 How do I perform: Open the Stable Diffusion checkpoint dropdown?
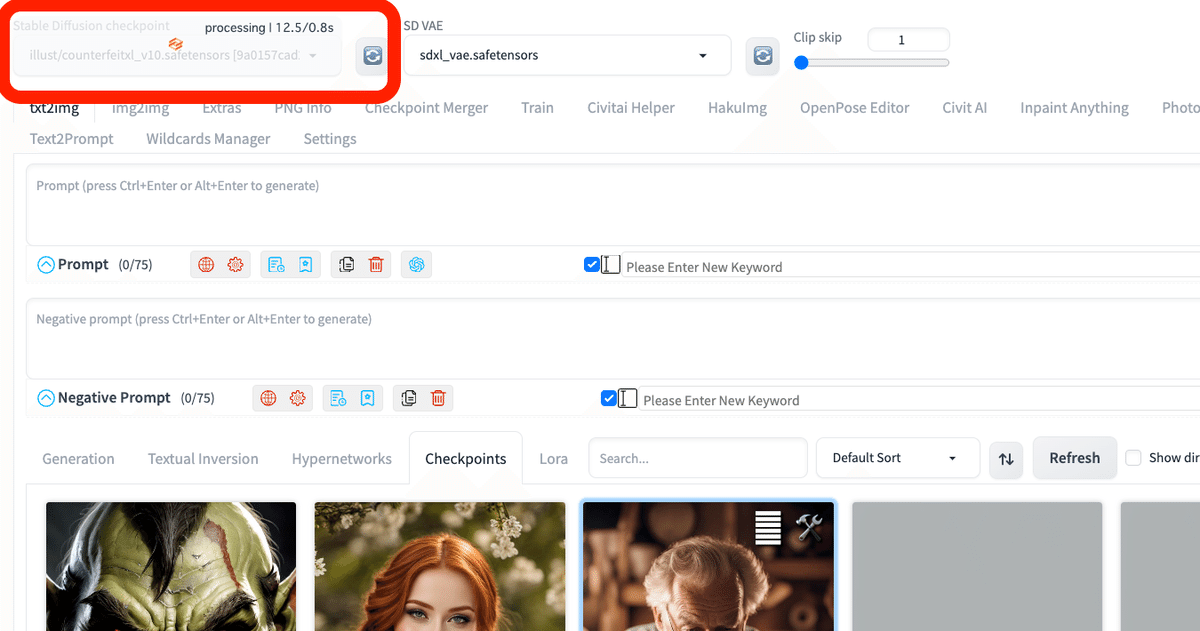(x=176, y=56)
